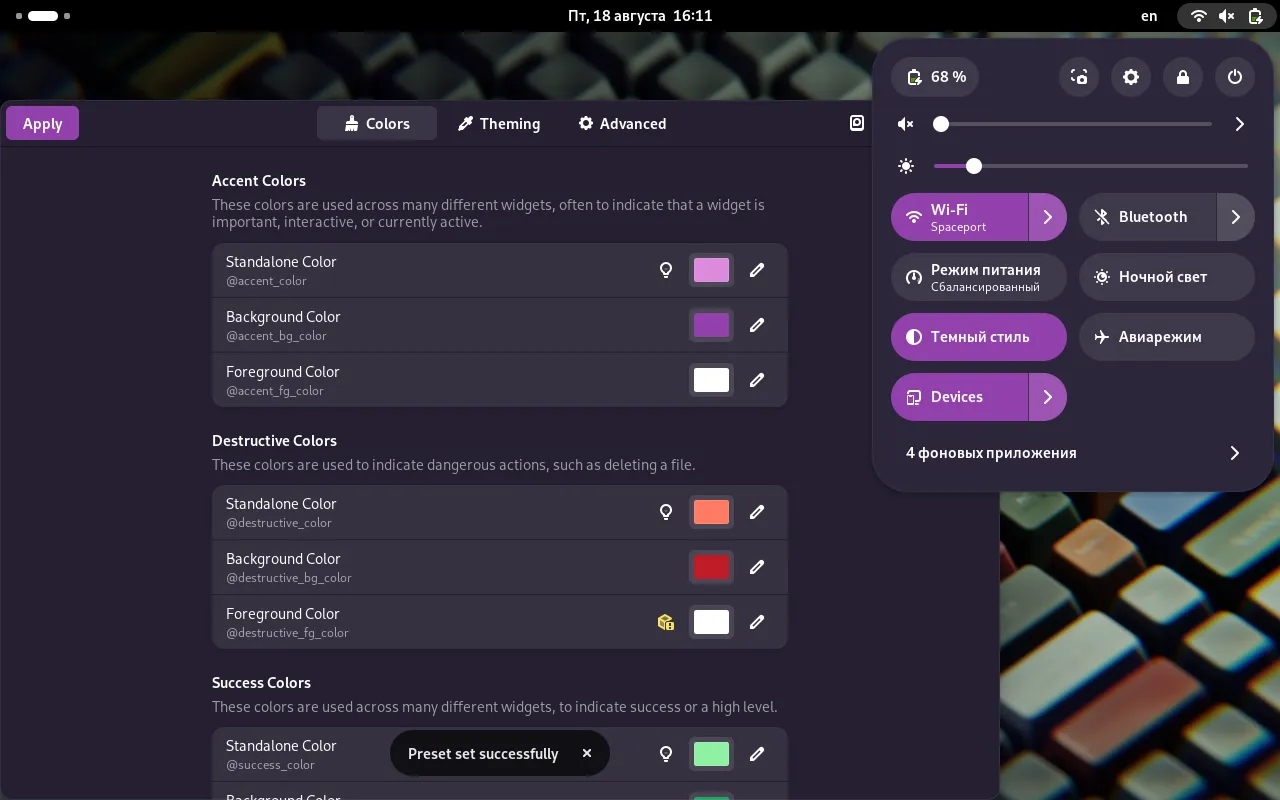The height and width of the screenshot is (800, 1280).
Task: Unmute using the volume speaker icon
Action: 906,124
